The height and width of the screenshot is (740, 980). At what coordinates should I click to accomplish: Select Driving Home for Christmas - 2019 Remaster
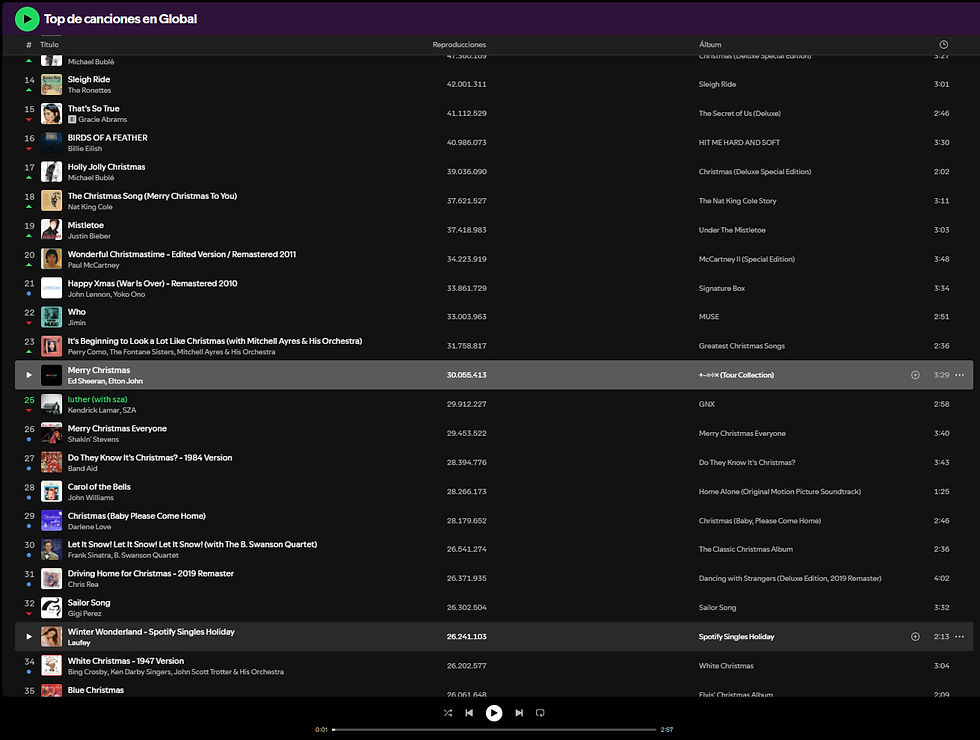pyautogui.click(x=151, y=573)
